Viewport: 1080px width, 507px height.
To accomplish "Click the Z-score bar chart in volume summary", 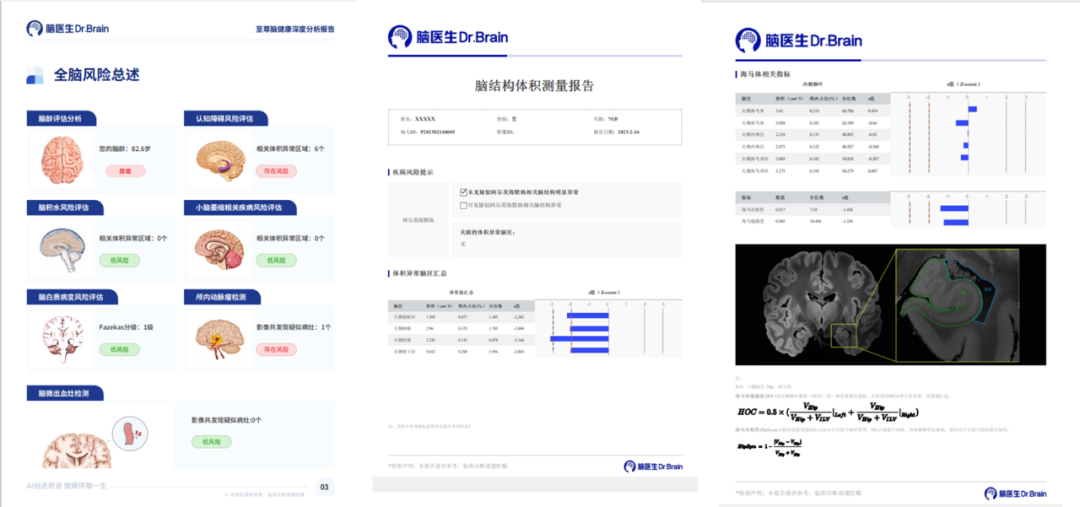I will (x=612, y=329).
